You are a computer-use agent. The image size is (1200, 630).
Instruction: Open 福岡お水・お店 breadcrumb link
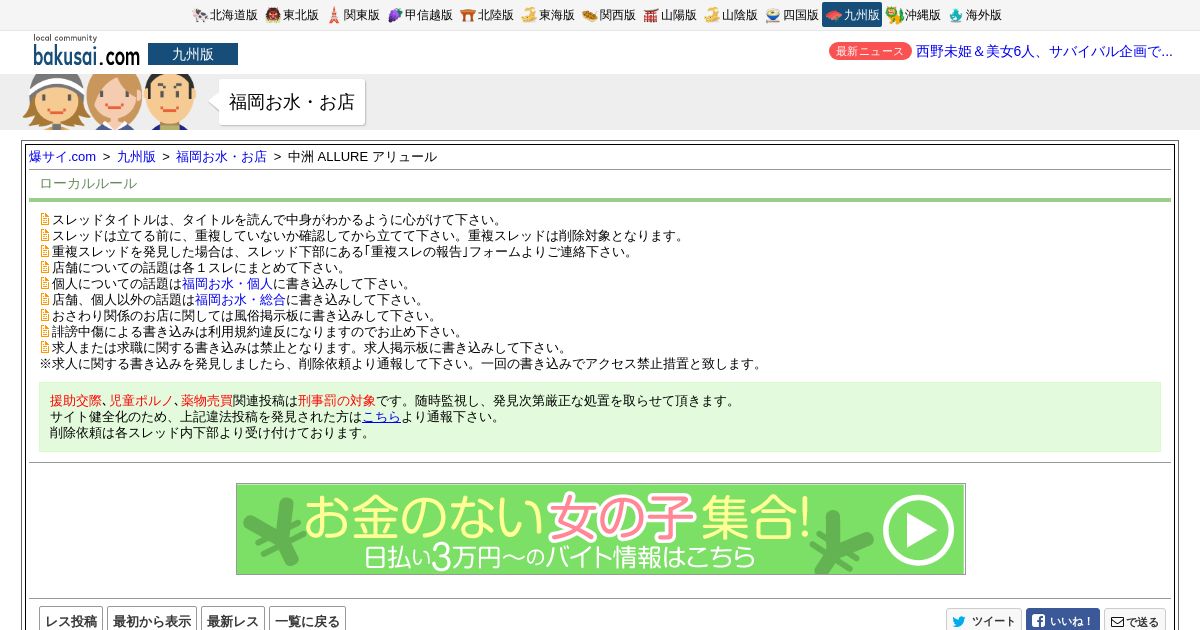tap(221, 157)
